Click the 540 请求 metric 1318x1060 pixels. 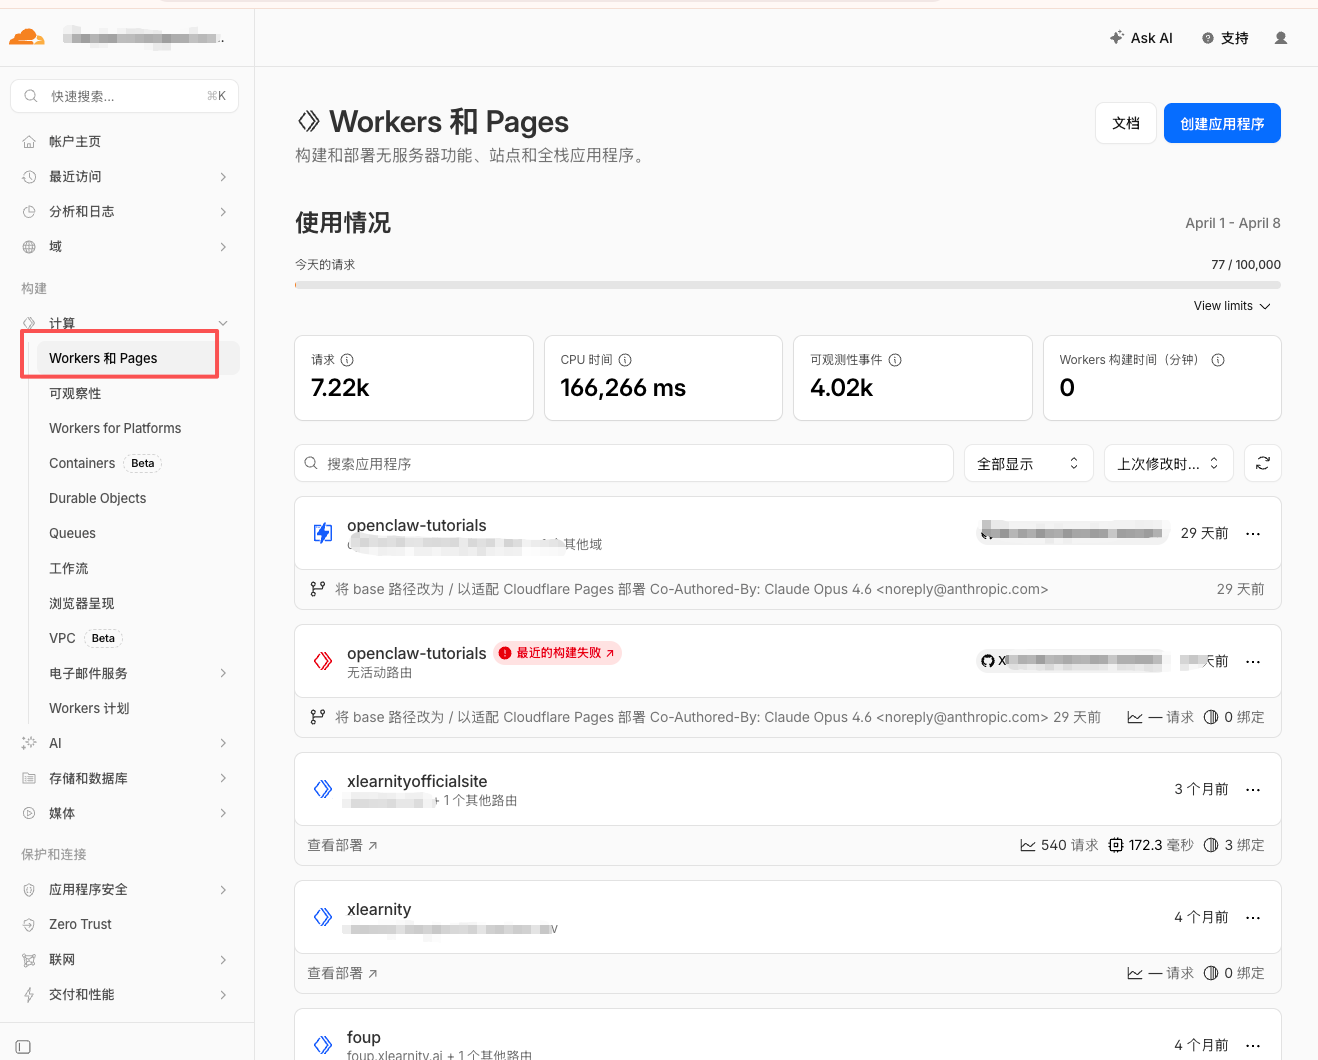pyautogui.click(x=1059, y=846)
